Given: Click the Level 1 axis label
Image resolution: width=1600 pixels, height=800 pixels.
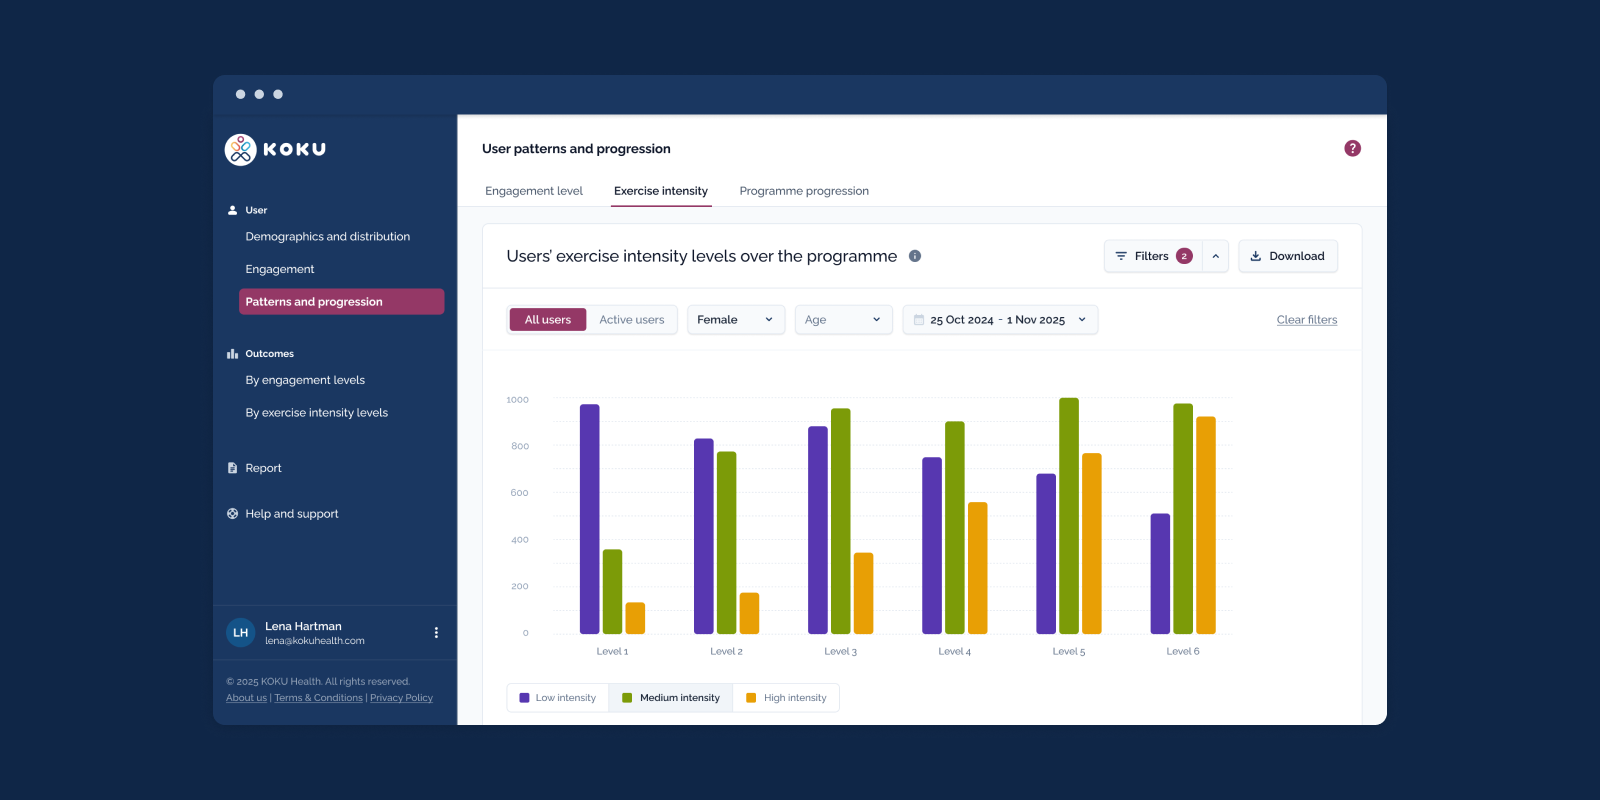Looking at the screenshot, I should tap(612, 651).
